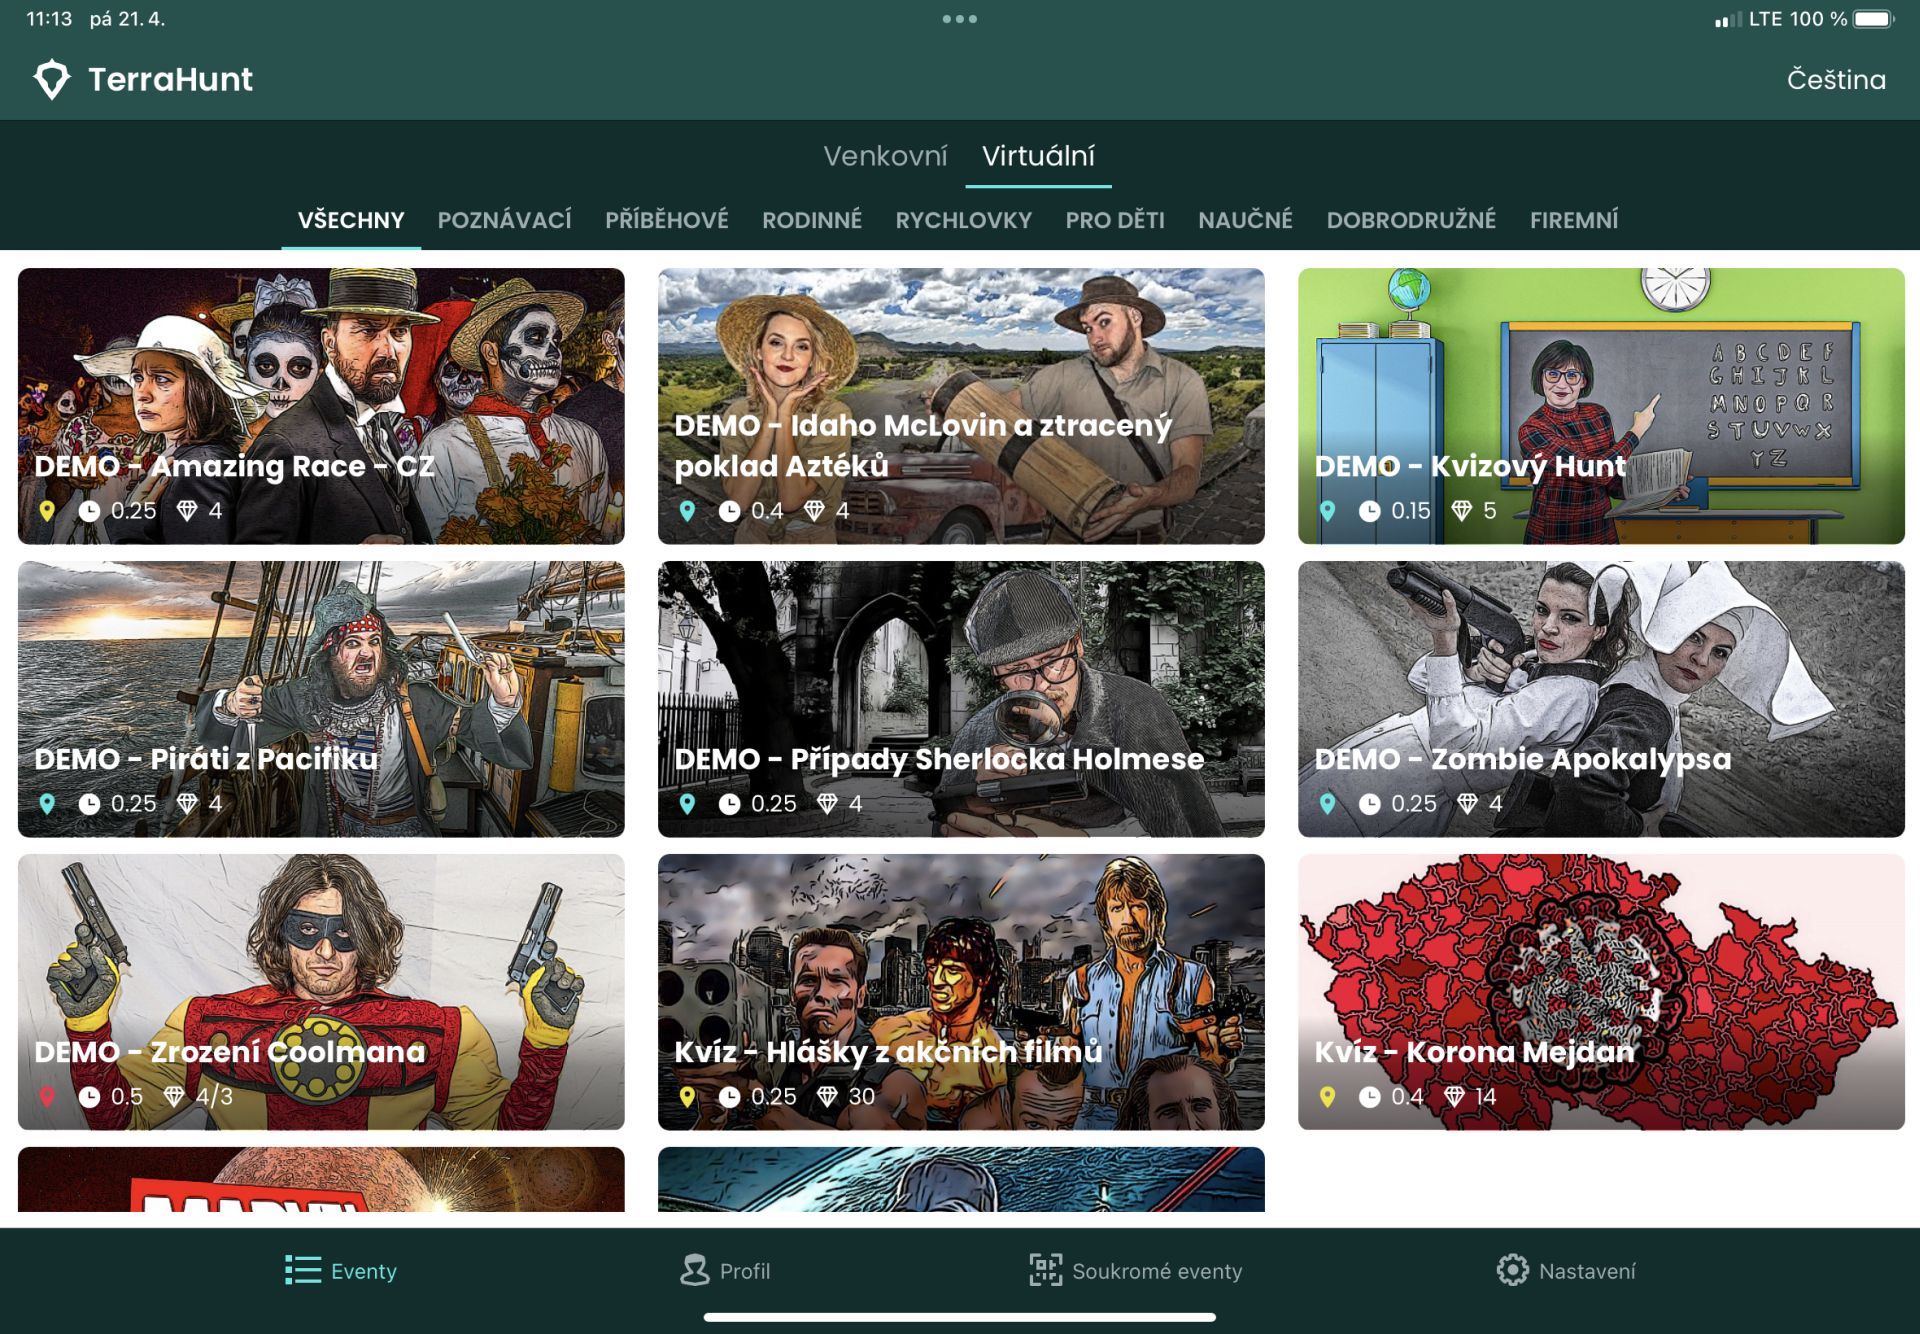Tap clock icon on Amazing Race card
The height and width of the screenshot is (1334, 1920).
pos(90,511)
